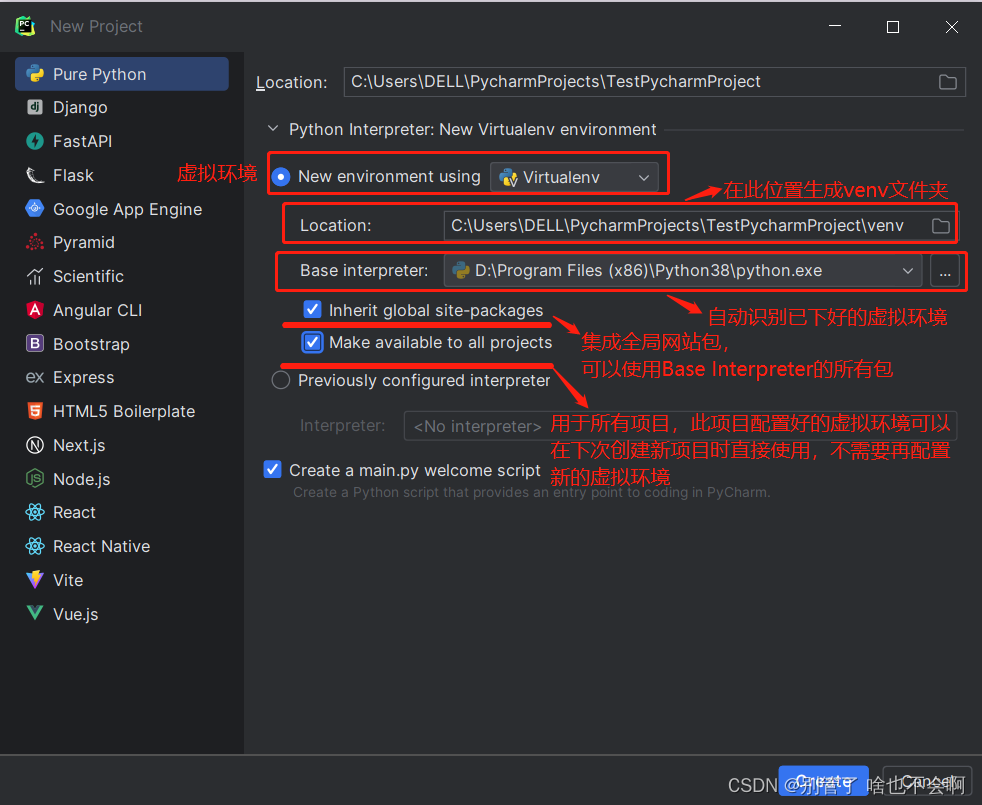The image size is (982, 805).
Task: Choose the FastAPI project type
Action: pyautogui.click(x=121, y=141)
